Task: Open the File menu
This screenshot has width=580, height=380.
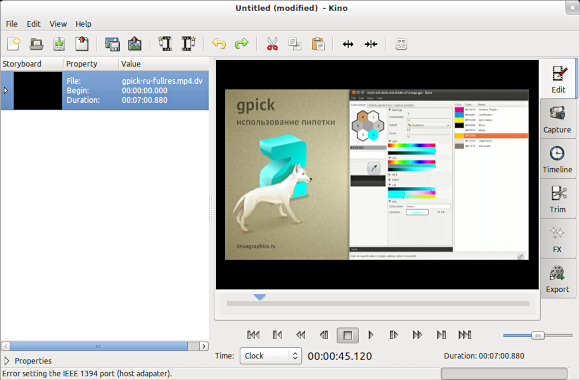Action: click(11, 24)
